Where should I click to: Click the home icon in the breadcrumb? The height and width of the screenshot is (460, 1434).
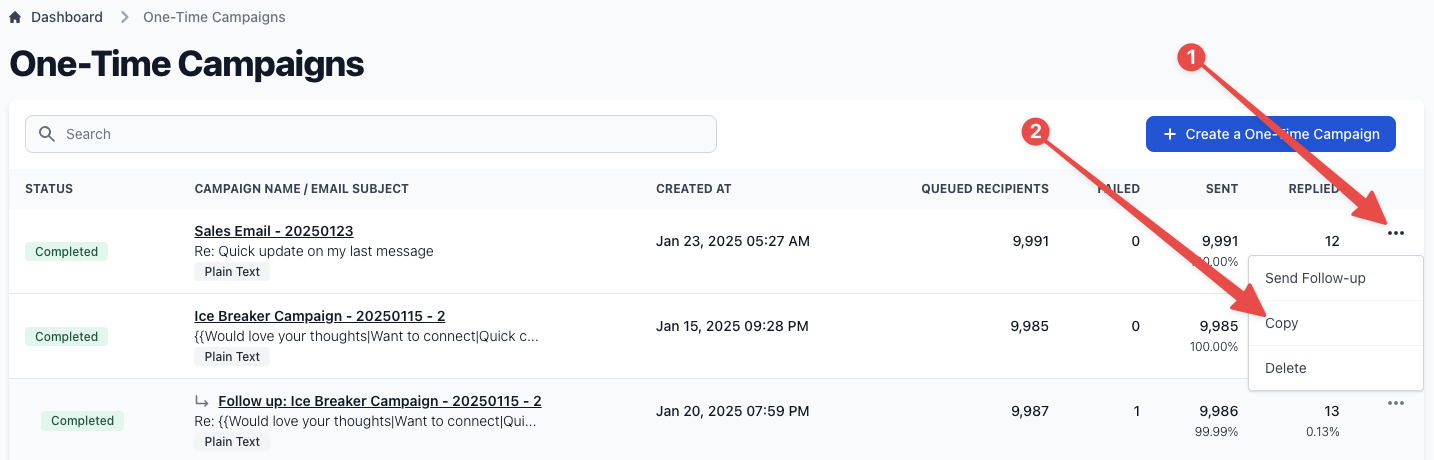point(15,17)
